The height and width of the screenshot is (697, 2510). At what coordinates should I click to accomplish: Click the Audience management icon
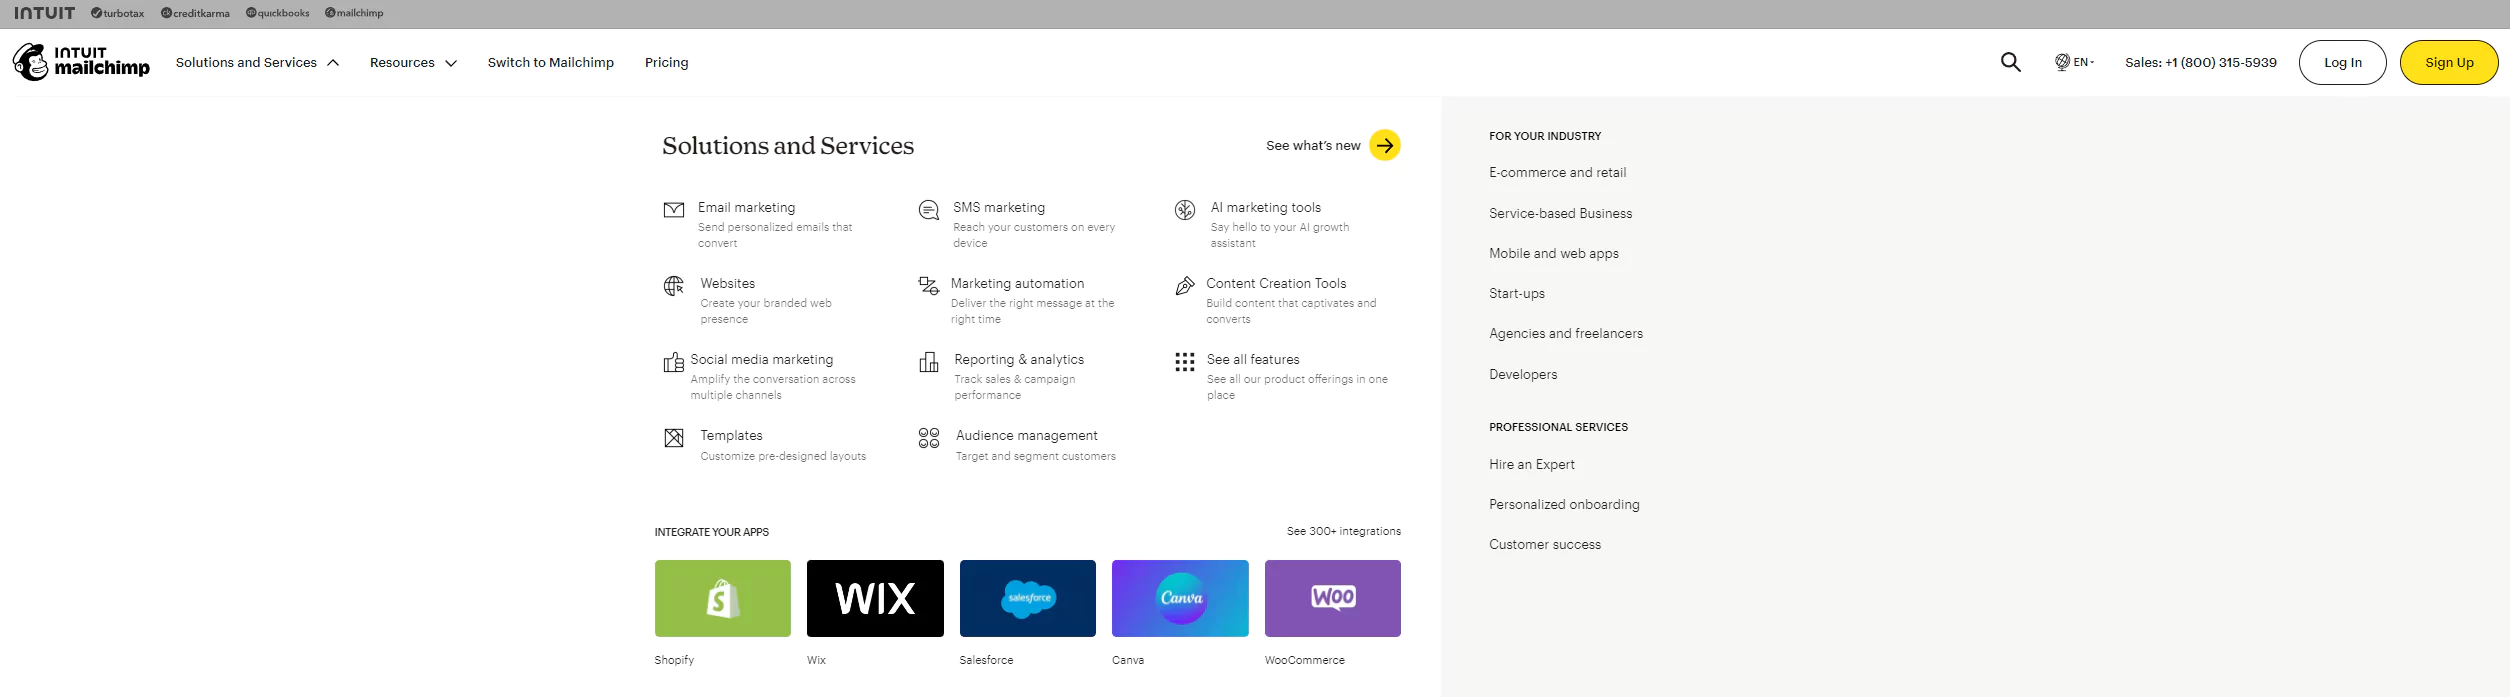pos(929,438)
